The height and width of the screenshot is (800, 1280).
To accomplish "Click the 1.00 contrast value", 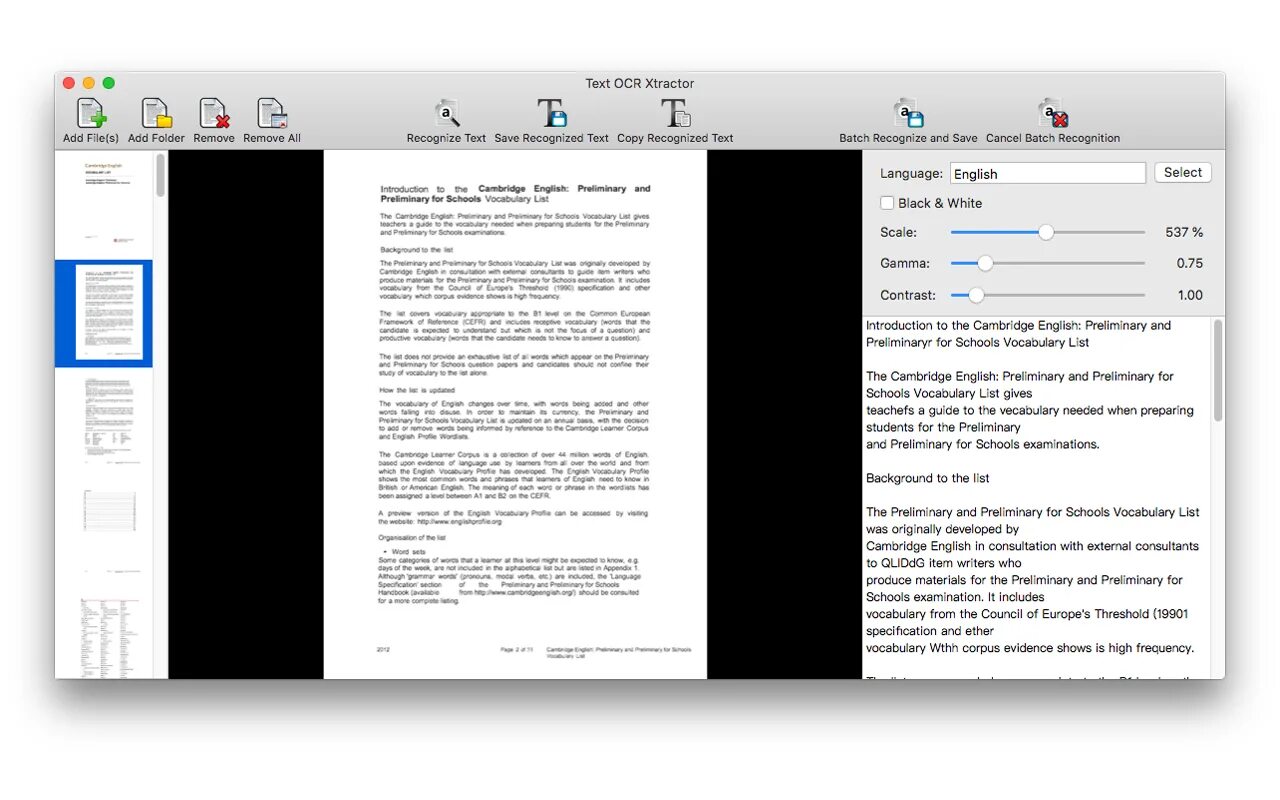I will 1190,295.
